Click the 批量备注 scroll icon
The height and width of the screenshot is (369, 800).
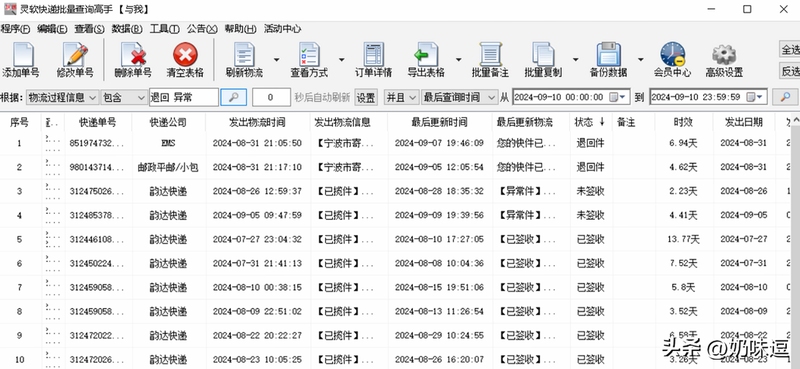click(x=490, y=55)
